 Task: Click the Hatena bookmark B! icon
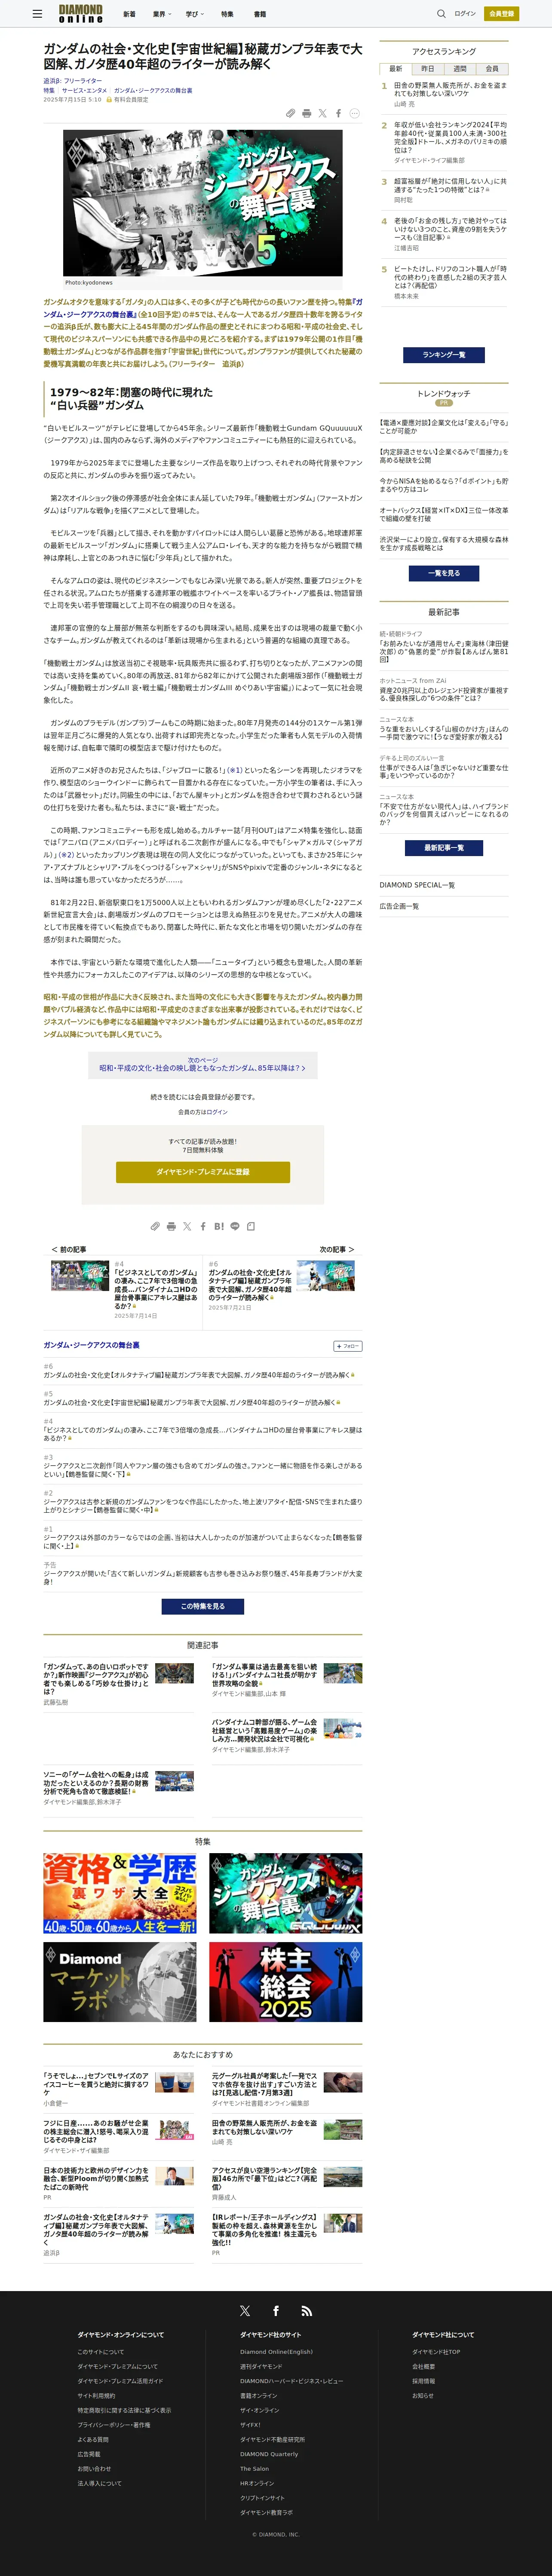pos(218,1226)
